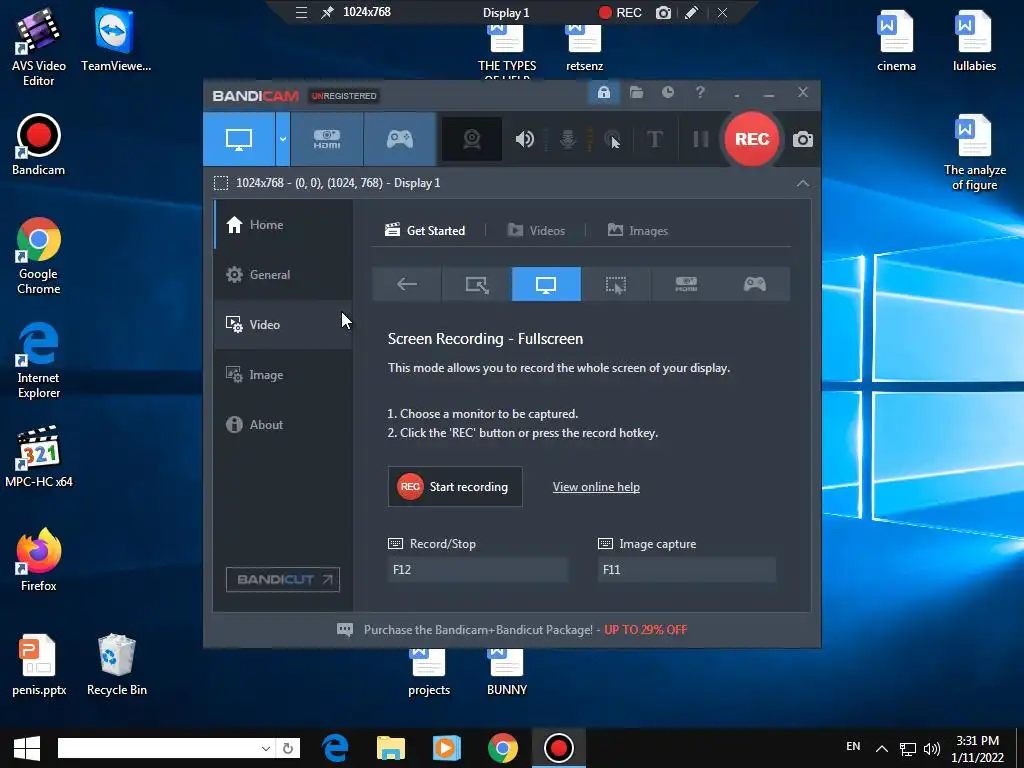Select HDMI device recording mode in top toolbar
The image size is (1024, 768).
coord(327,139)
